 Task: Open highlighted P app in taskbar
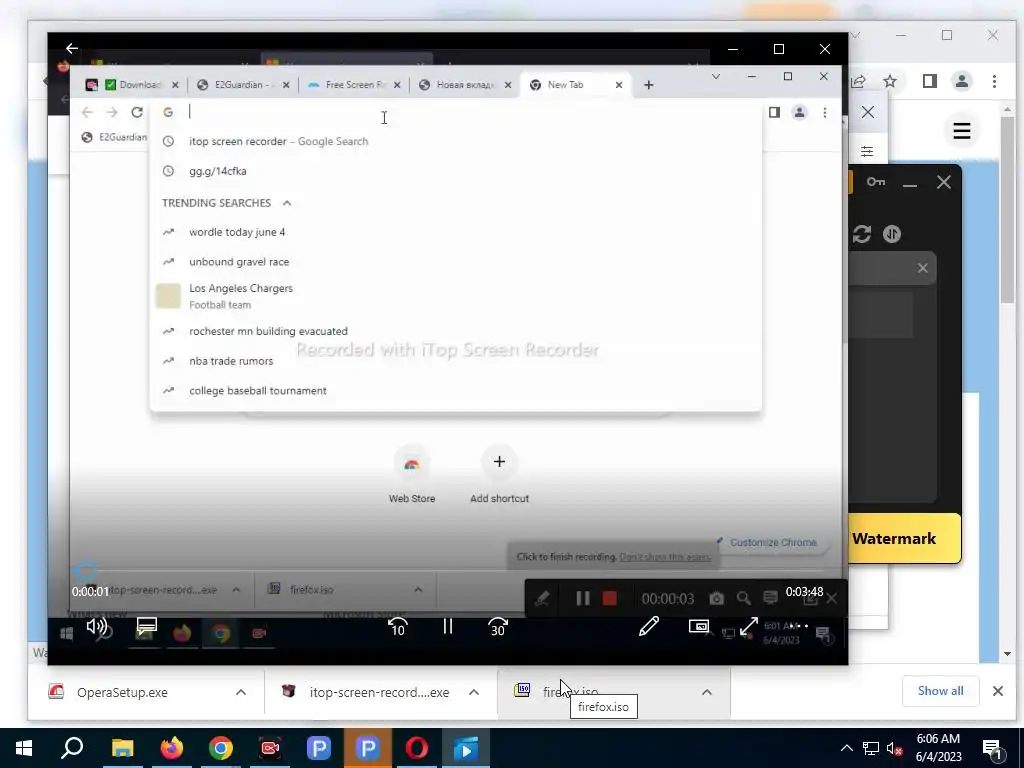click(x=368, y=748)
